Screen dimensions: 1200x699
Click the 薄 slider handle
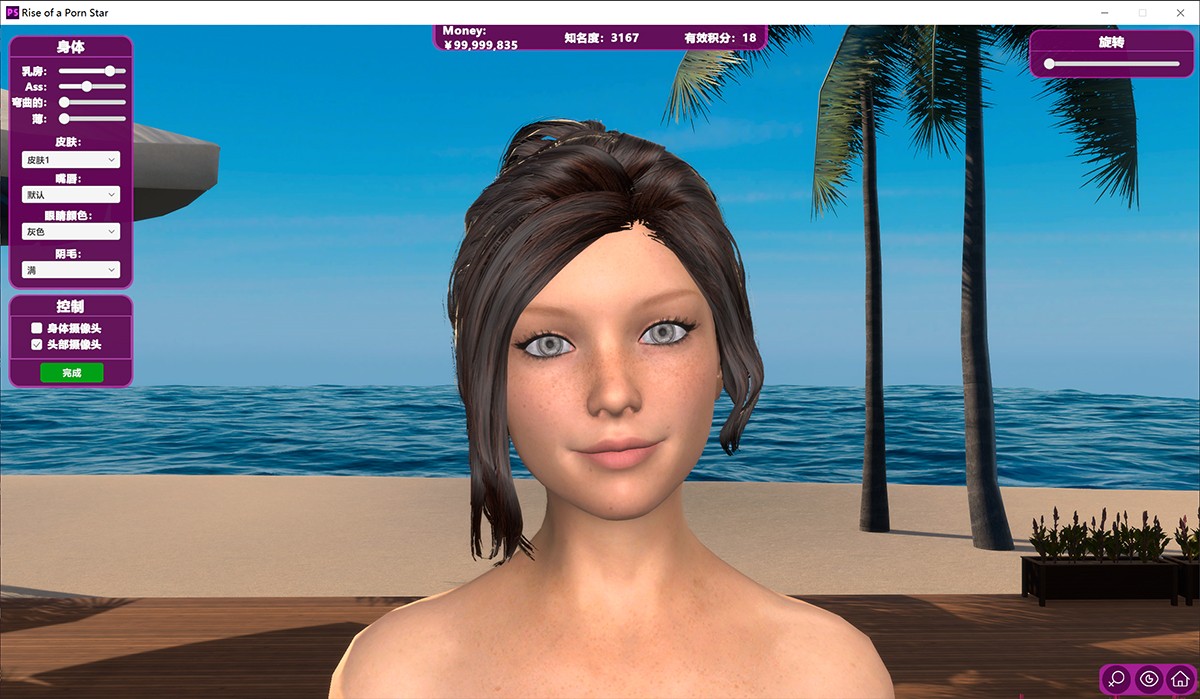pyautogui.click(x=65, y=118)
